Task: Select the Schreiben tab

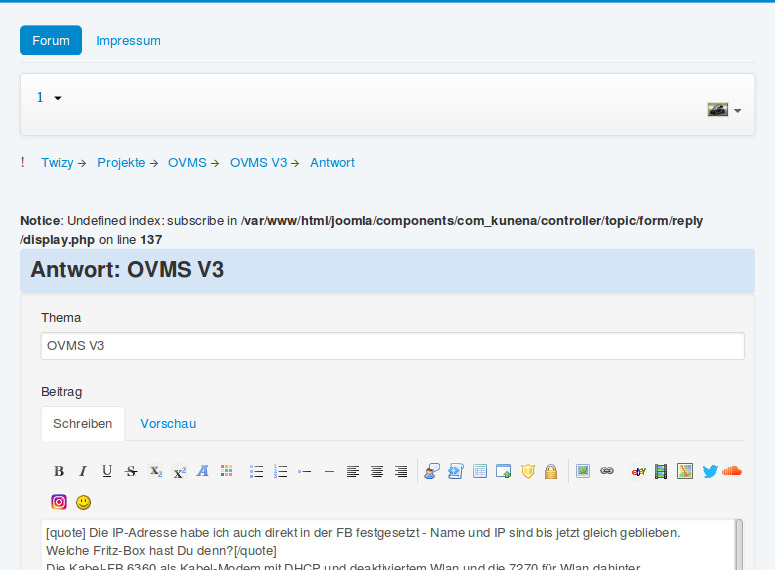Action: click(x=83, y=423)
